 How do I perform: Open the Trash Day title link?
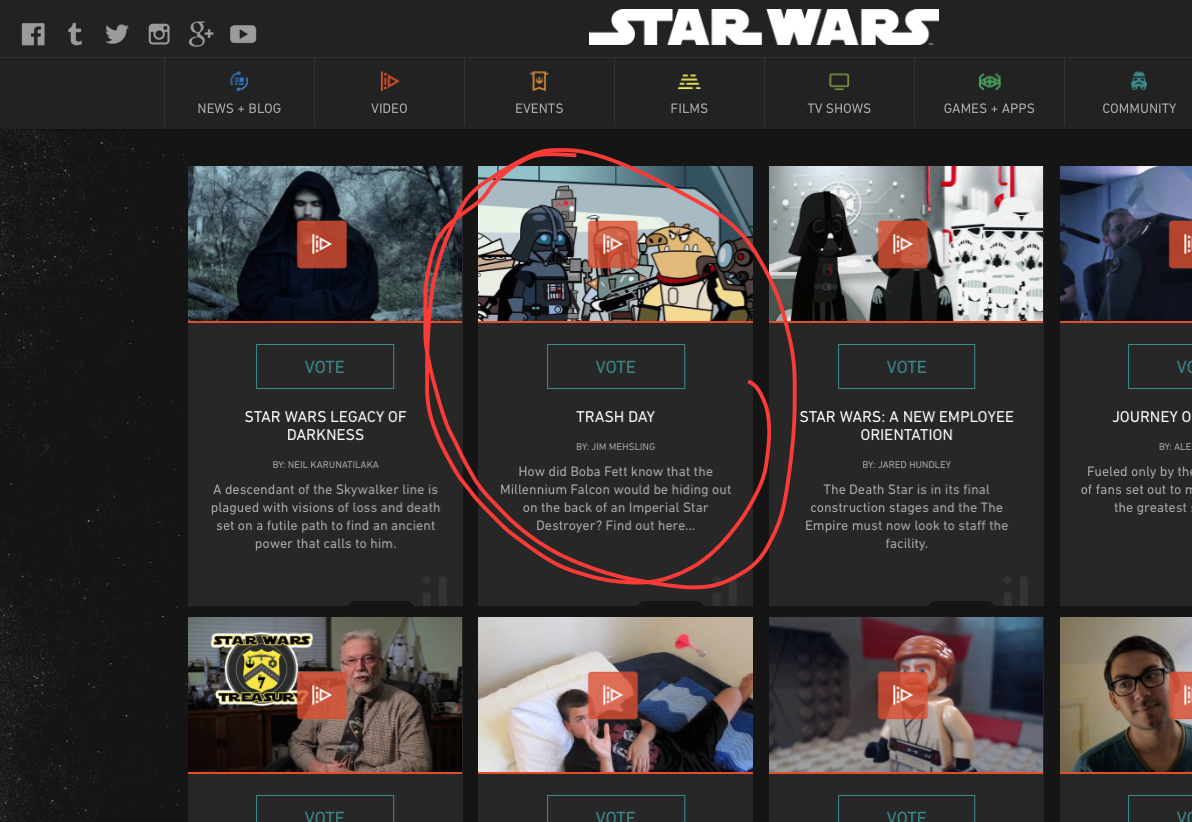click(x=615, y=417)
